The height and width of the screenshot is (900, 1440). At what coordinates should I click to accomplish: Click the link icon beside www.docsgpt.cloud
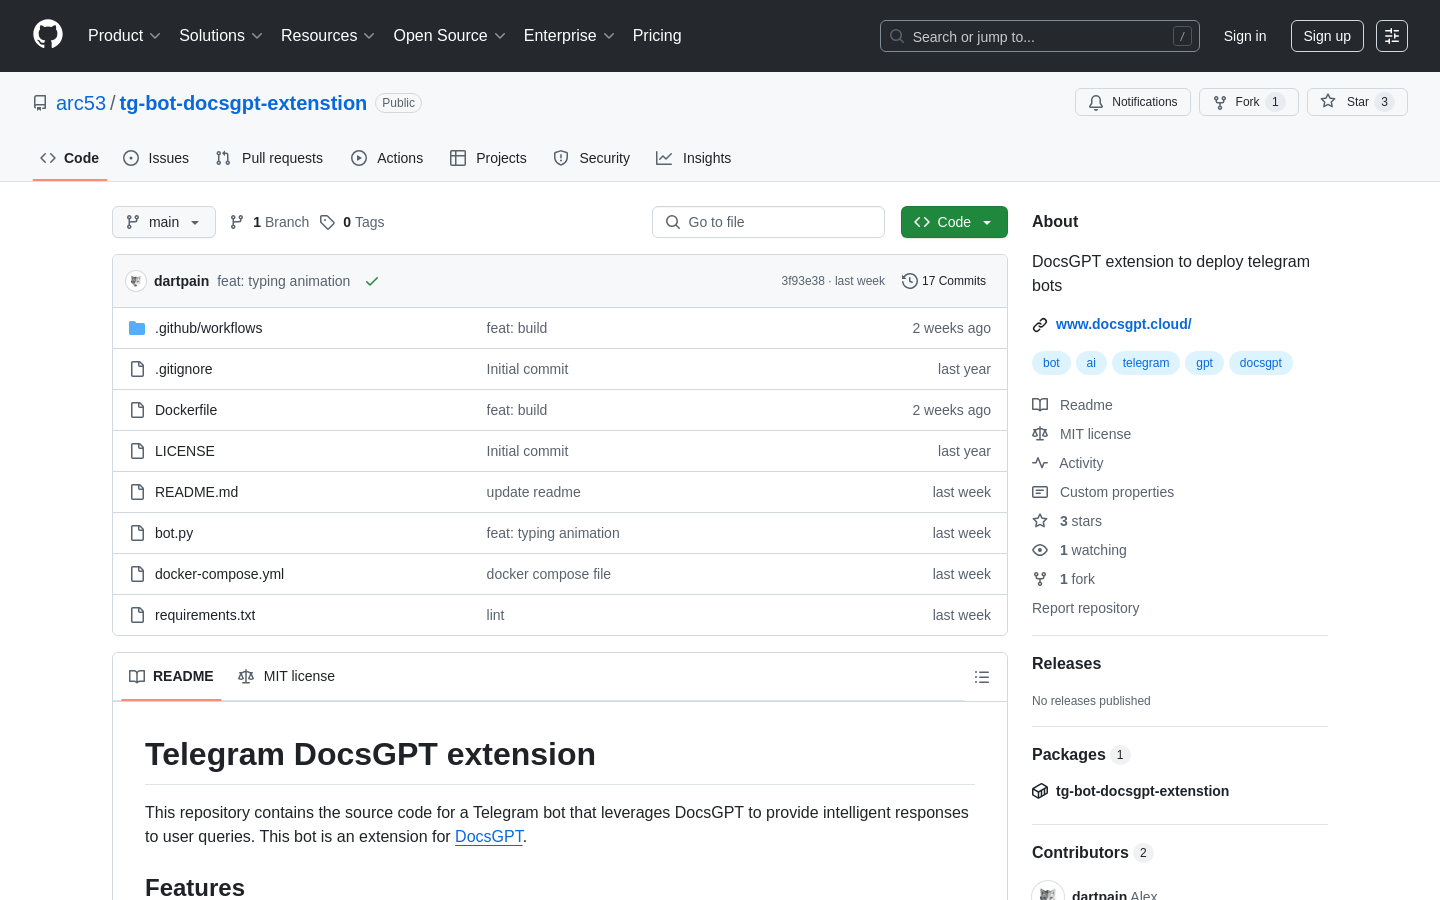[x=1040, y=325]
